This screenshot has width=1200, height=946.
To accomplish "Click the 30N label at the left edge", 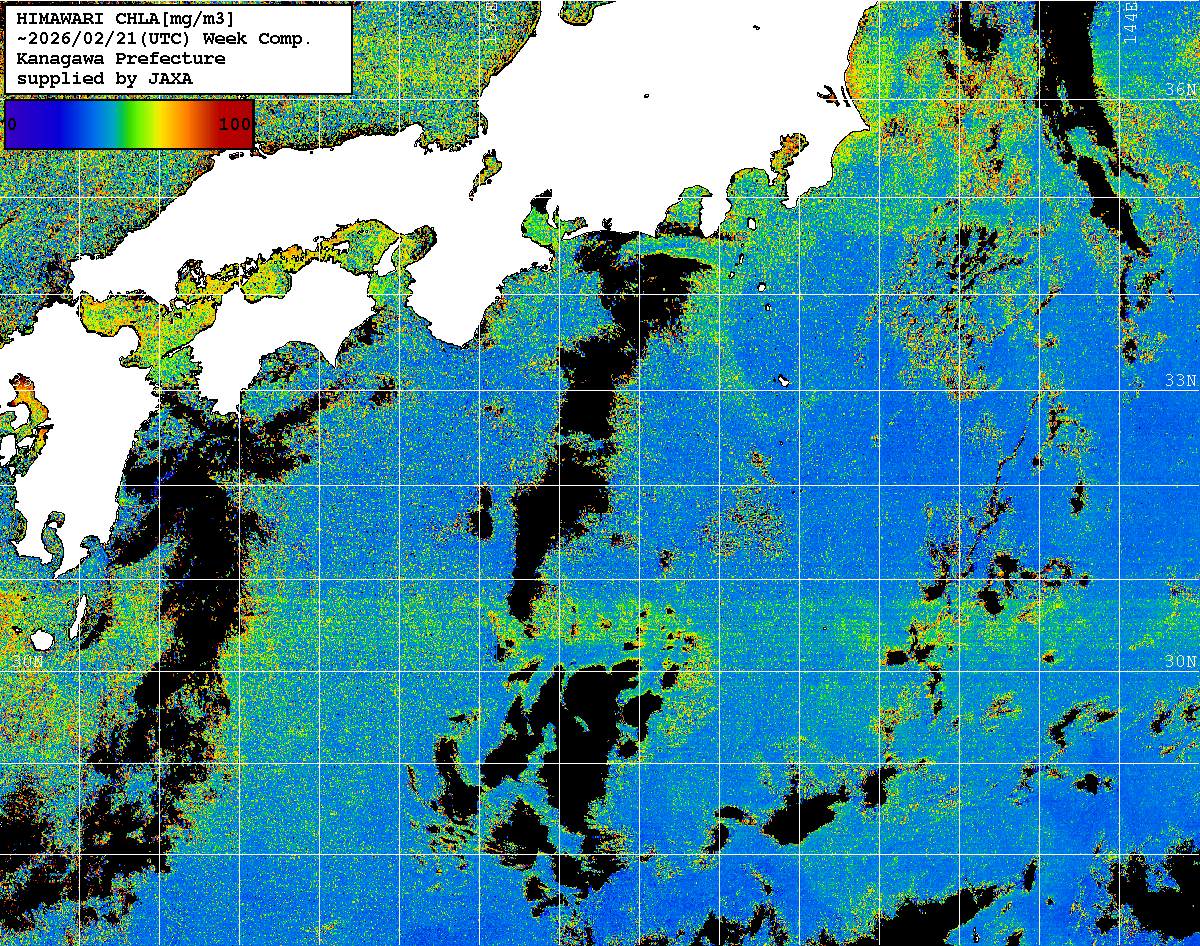I will [x=30, y=661].
